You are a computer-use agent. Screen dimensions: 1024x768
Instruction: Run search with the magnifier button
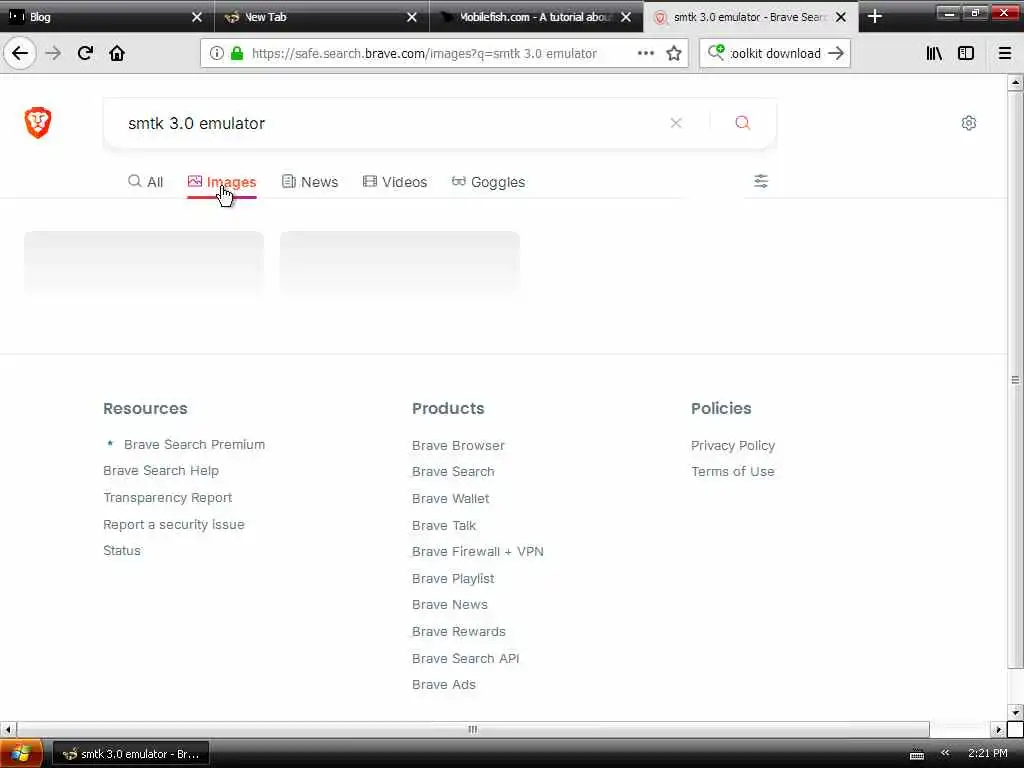click(x=743, y=123)
